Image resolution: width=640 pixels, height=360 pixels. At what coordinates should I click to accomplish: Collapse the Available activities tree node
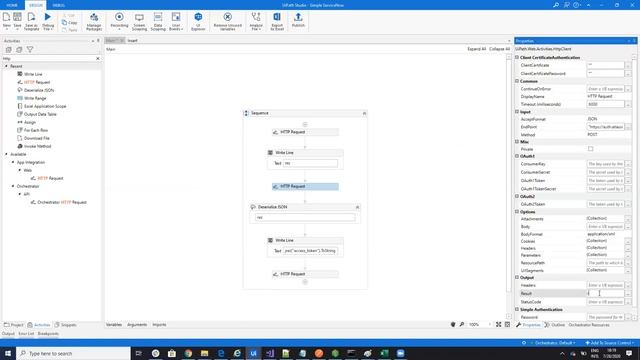click(x=6, y=154)
